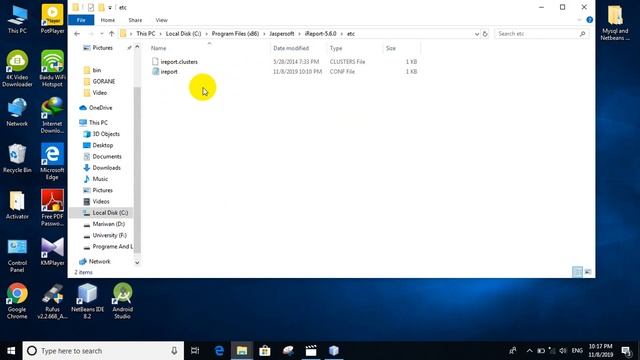Launch NetBeans IDE 8.2 desktop shortcut
The width and height of the screenshot is (640, 360).
(87, 301)
